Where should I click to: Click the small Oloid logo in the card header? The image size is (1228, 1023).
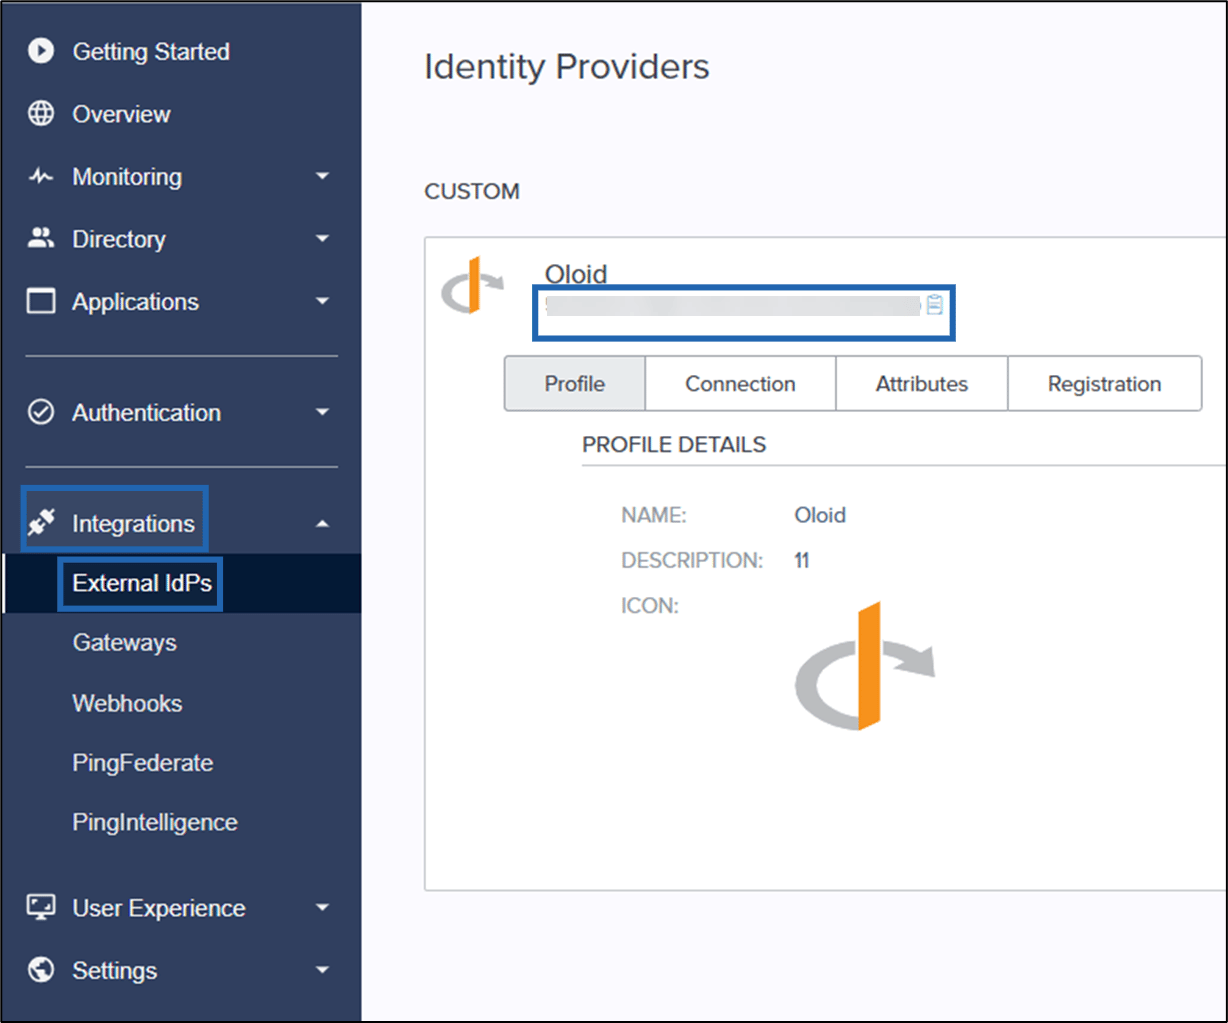tap(473, 285)
